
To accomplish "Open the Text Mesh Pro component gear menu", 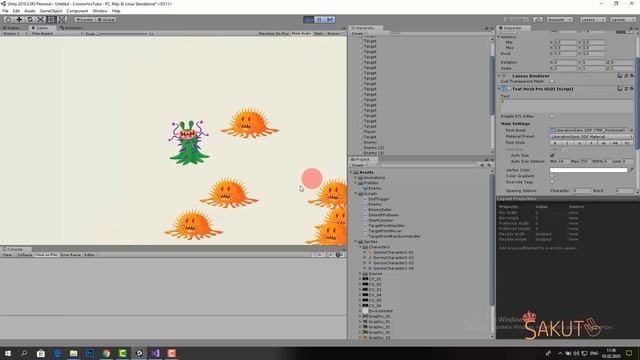I will (631, 89).
